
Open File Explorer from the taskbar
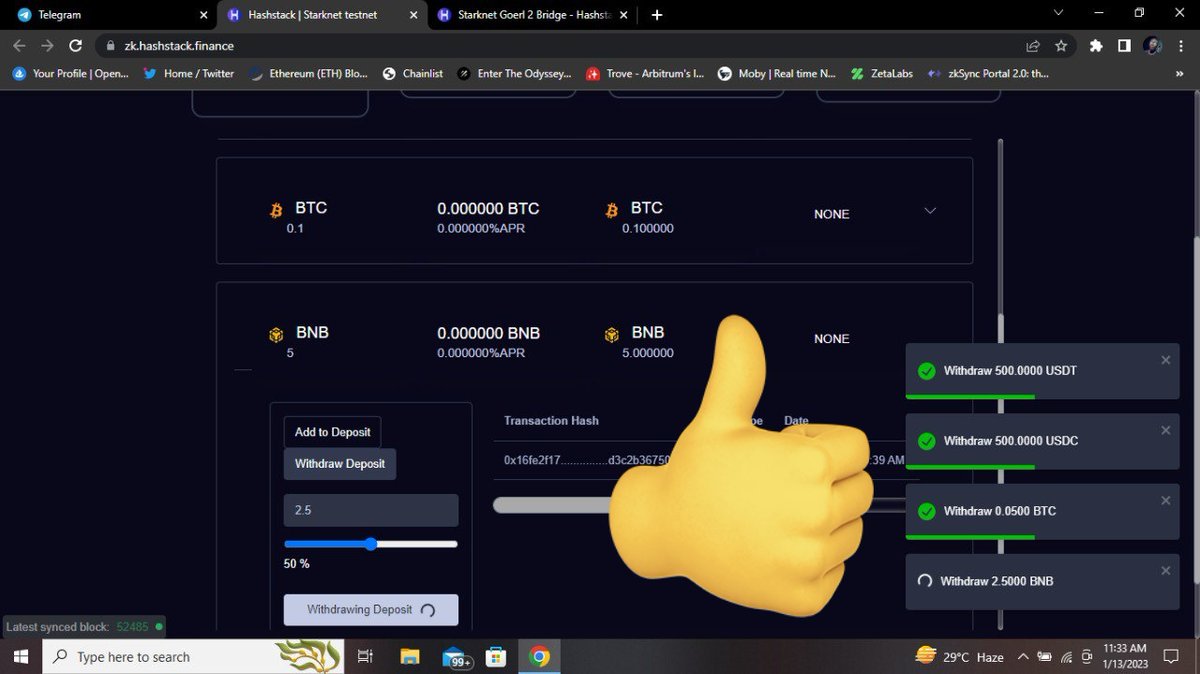[x=409, y=657]
